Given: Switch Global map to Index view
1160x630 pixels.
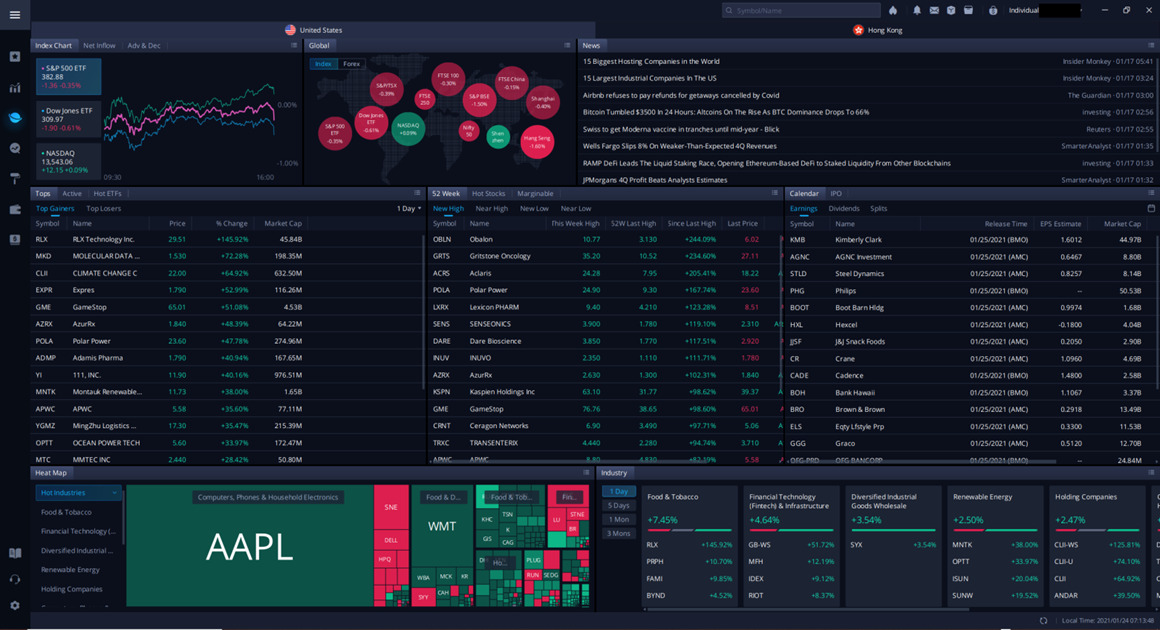Looking at the screenshot, I should (x=323, y=64).
